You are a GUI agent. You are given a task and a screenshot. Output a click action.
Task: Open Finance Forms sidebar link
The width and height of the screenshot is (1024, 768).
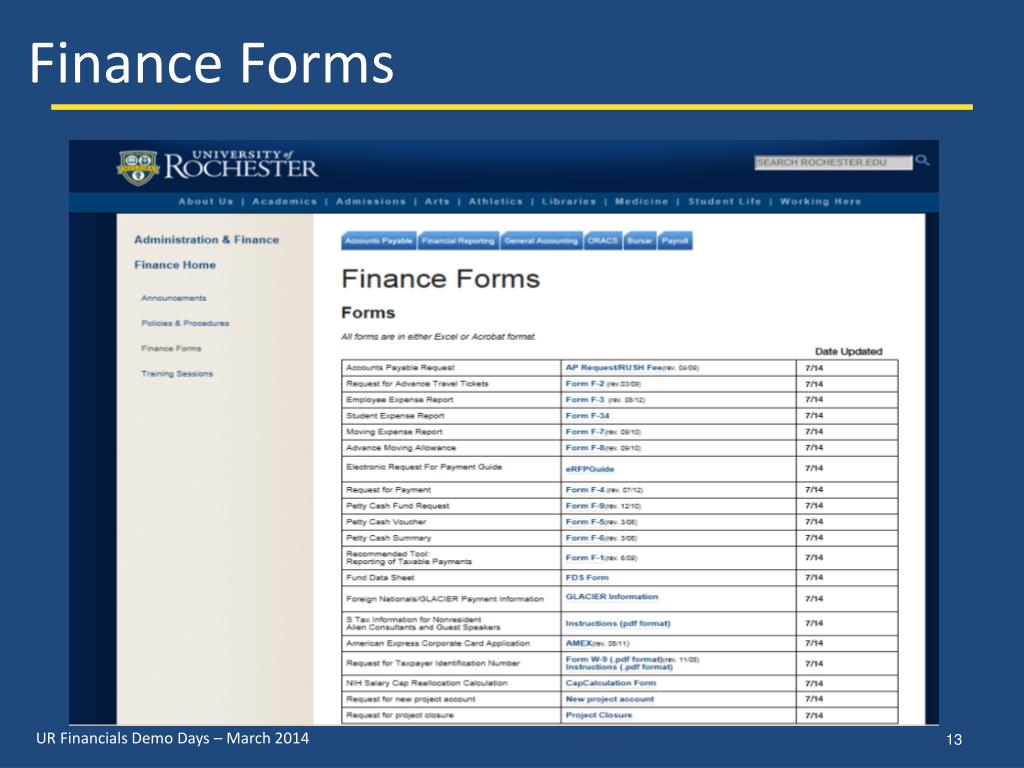[171, 349]
